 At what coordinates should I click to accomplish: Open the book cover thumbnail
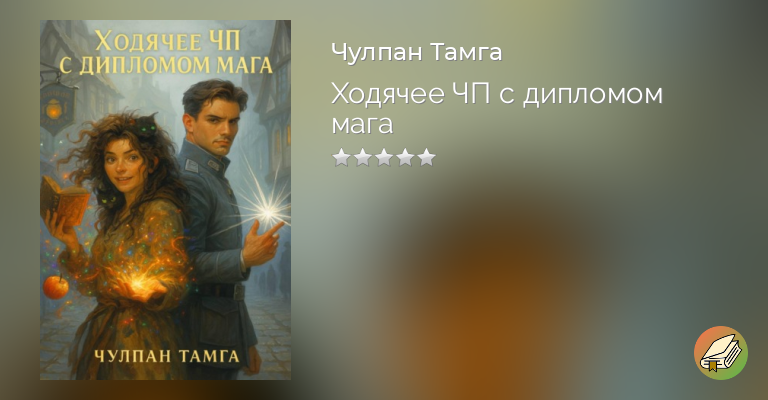click(x=166, y=200)
